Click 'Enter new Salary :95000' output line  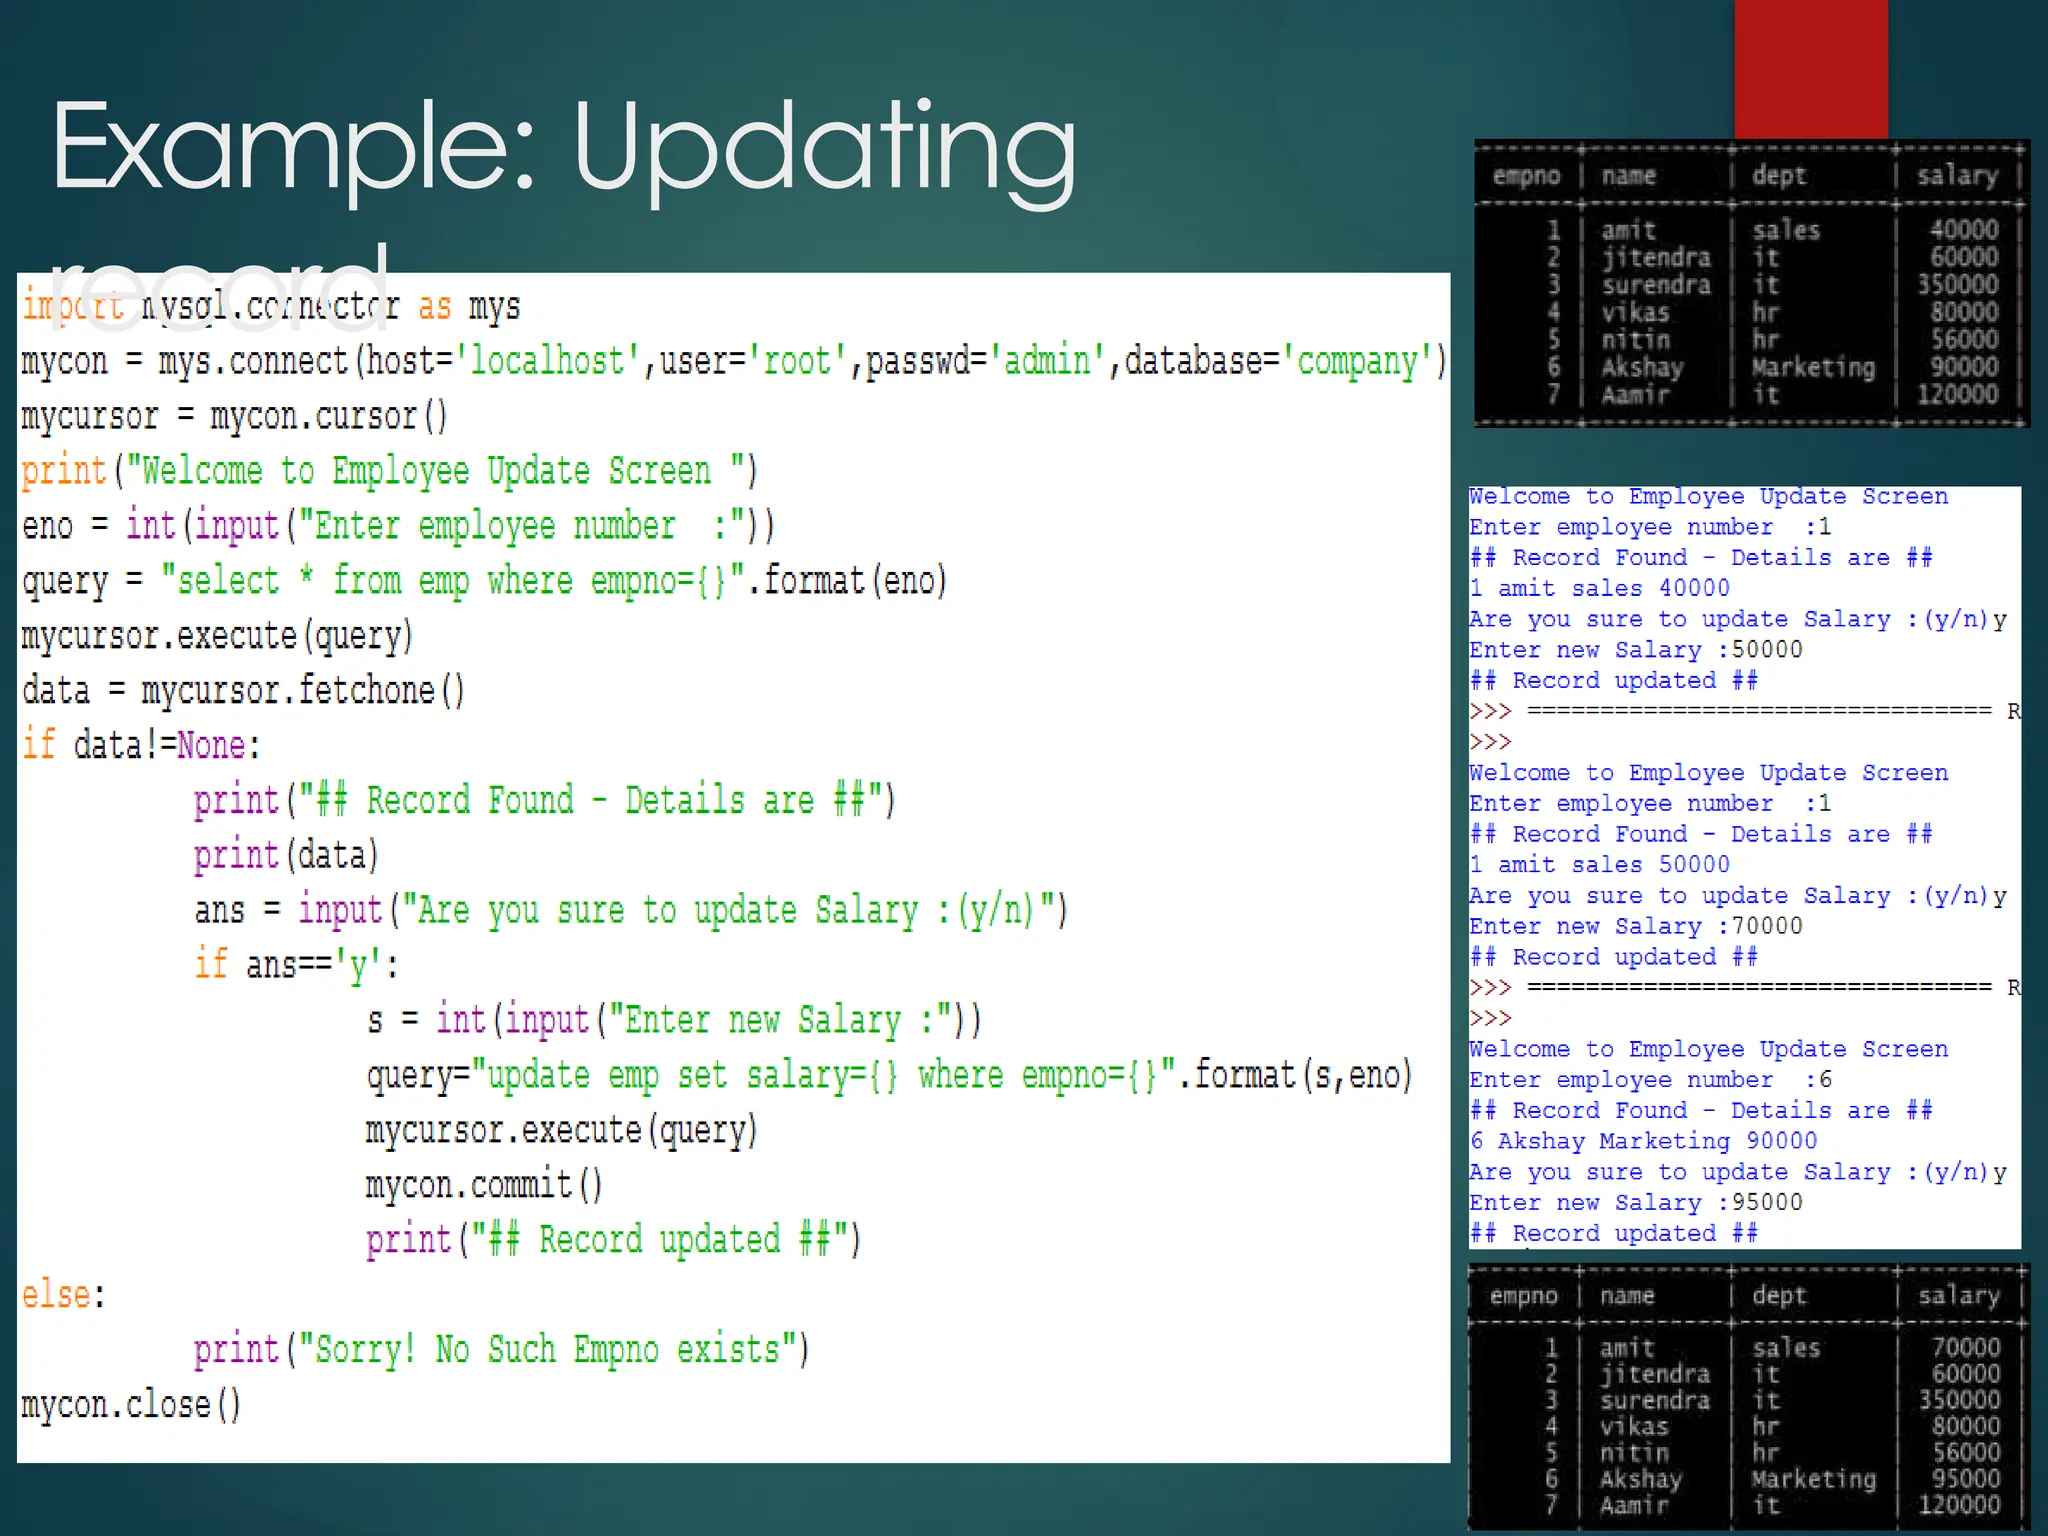(1635, 1203)
